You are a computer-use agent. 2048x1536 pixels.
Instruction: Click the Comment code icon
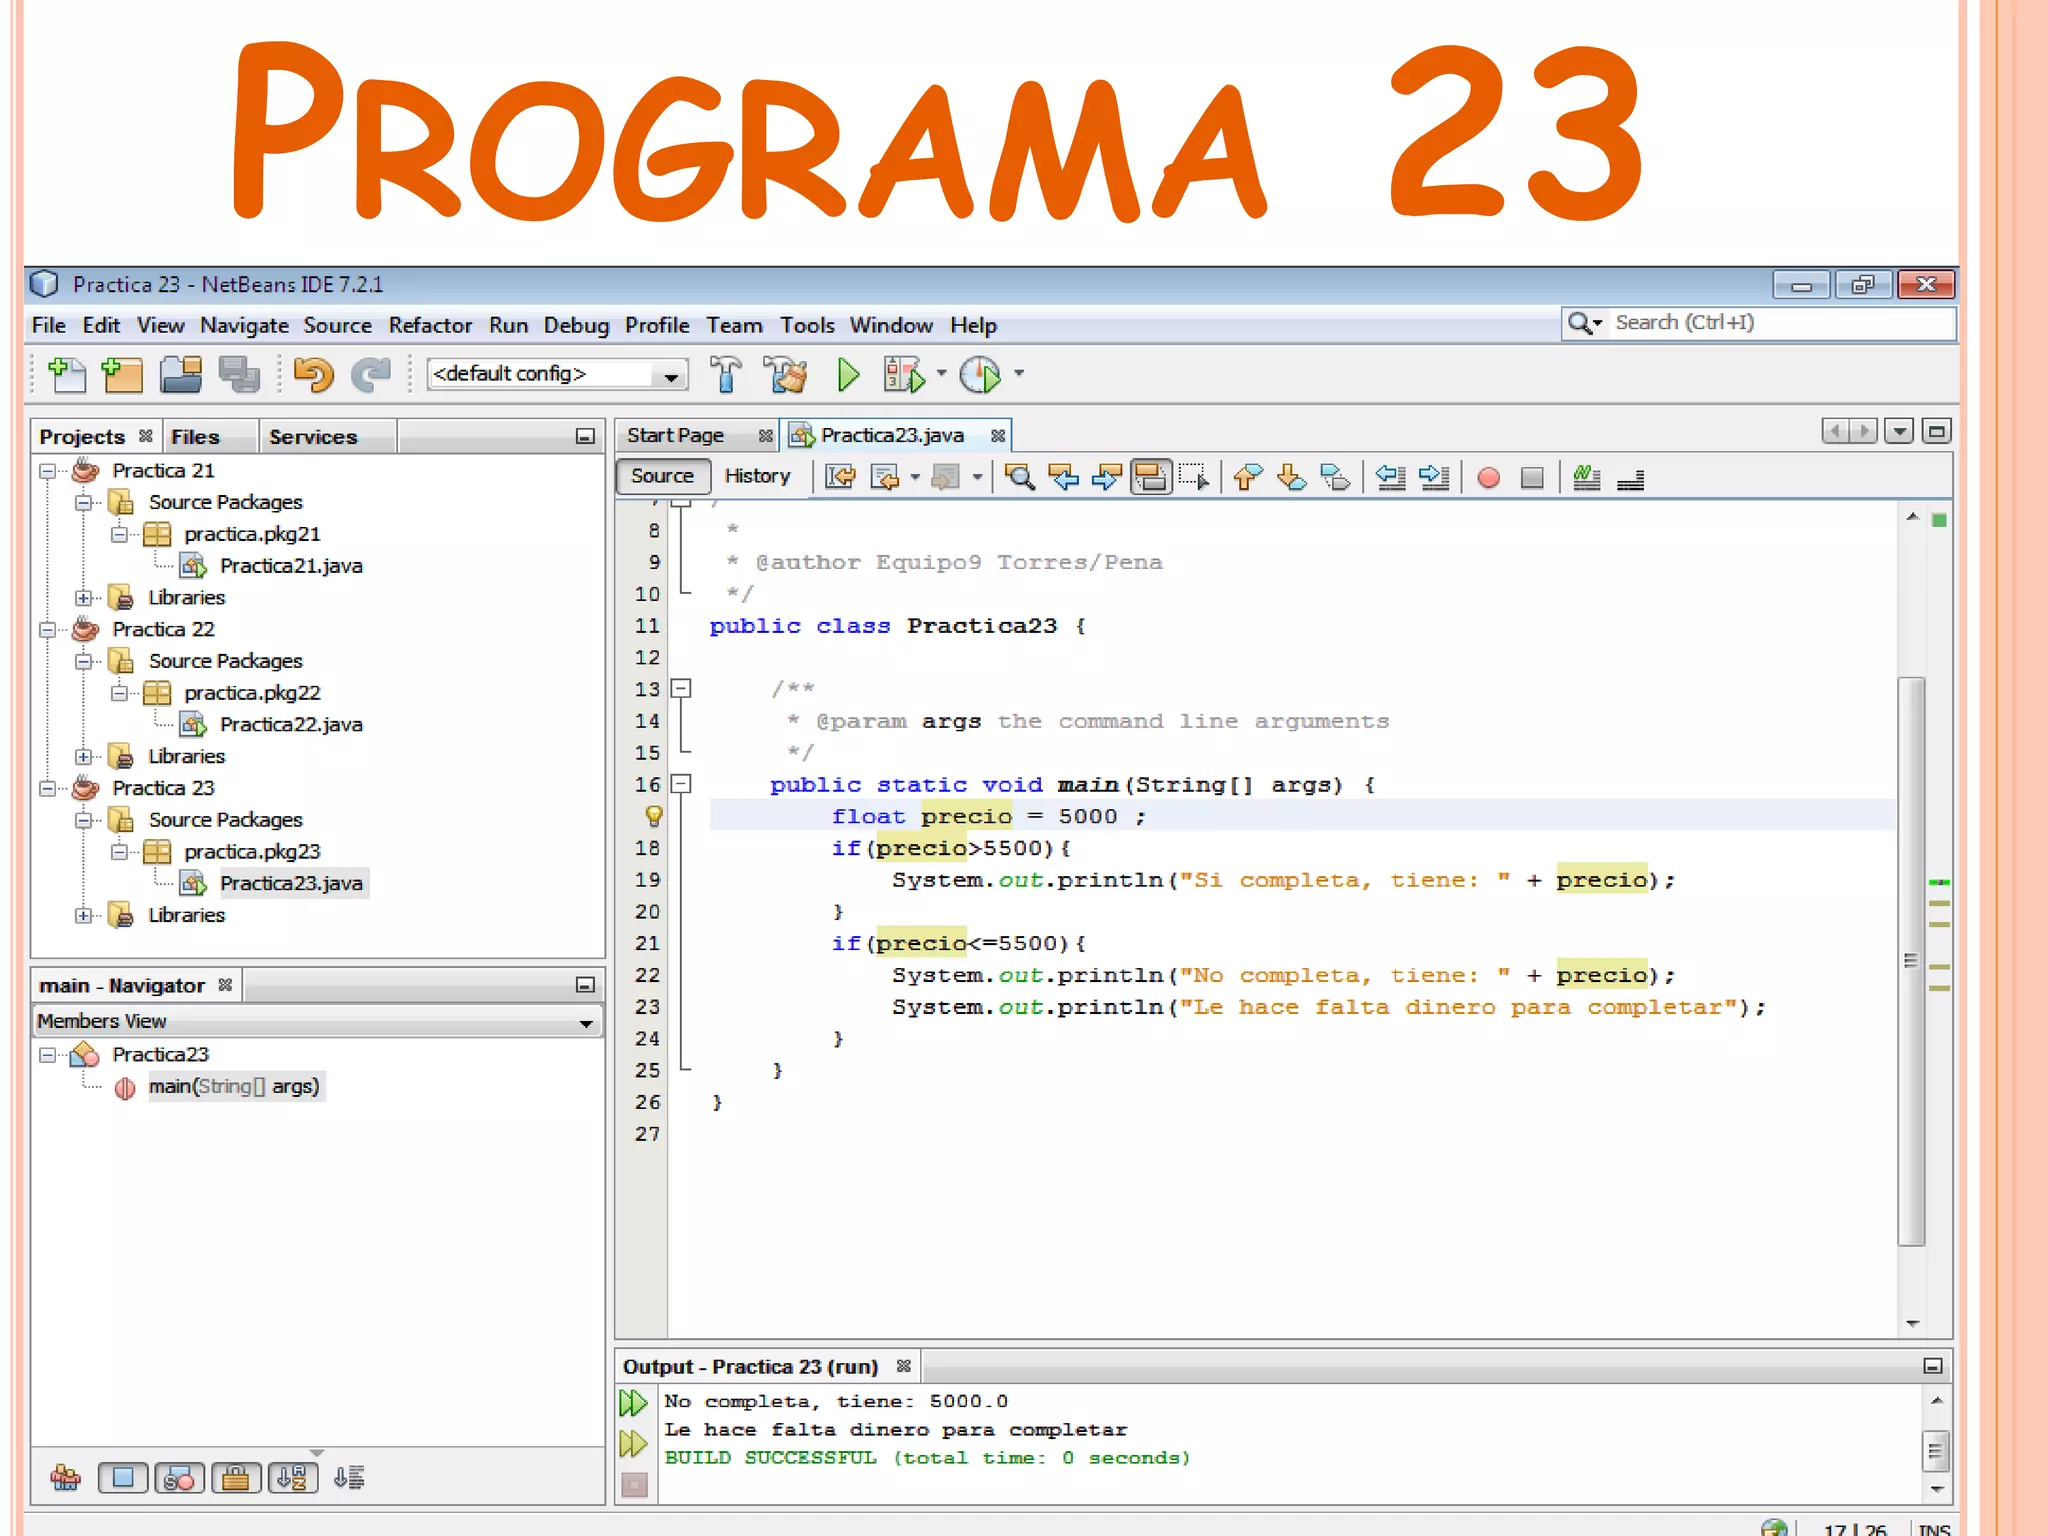pos(1586,478)
